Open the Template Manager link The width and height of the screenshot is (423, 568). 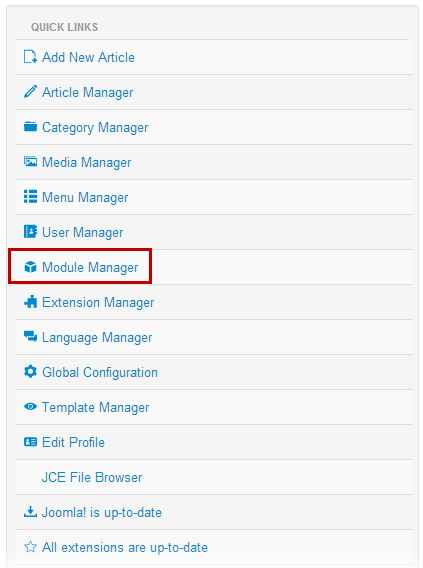point(96,408)
